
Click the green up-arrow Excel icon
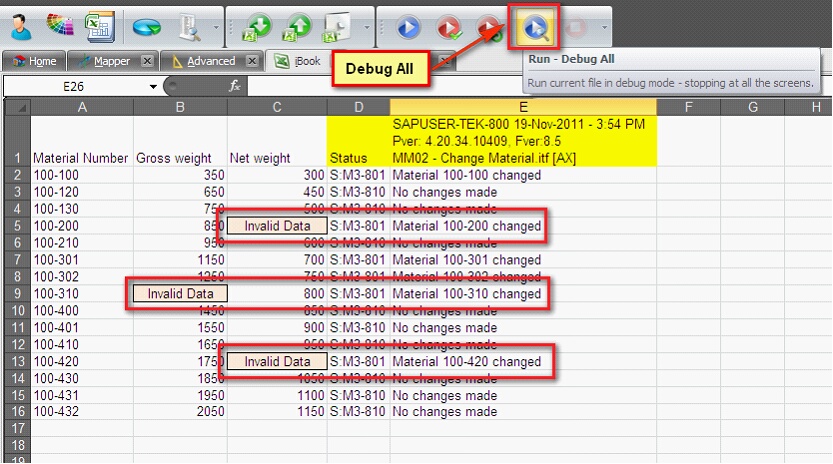point(298,25)
